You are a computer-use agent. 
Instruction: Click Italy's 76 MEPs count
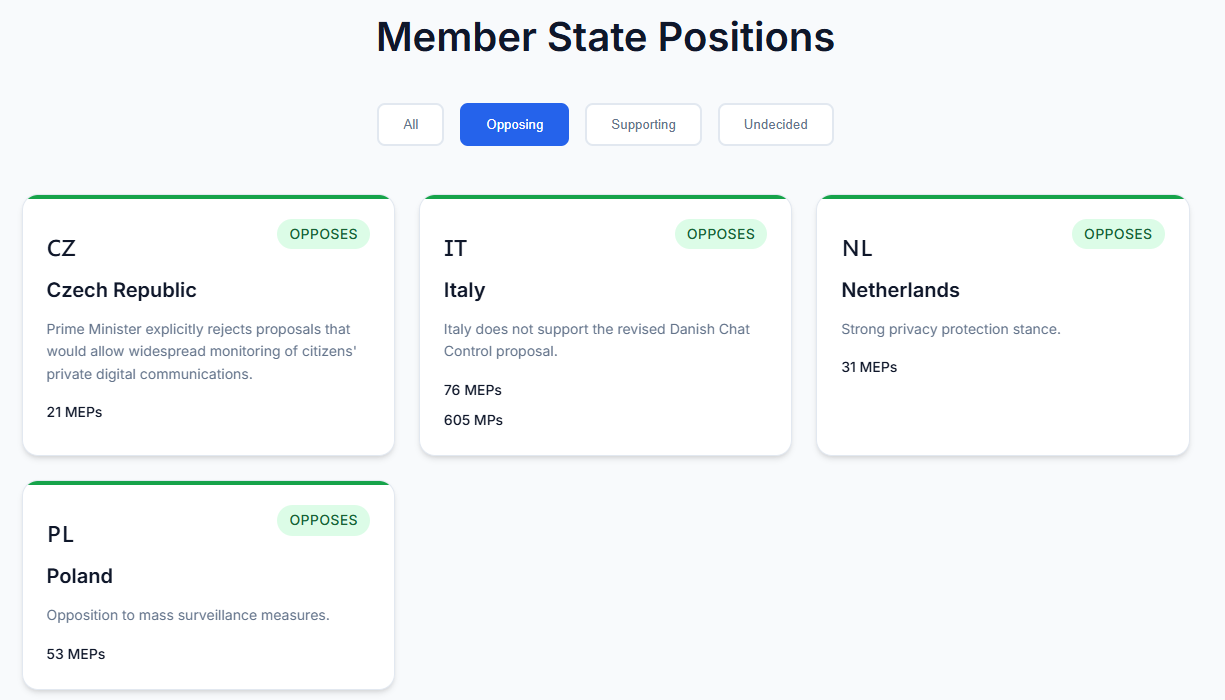(473, 390)
